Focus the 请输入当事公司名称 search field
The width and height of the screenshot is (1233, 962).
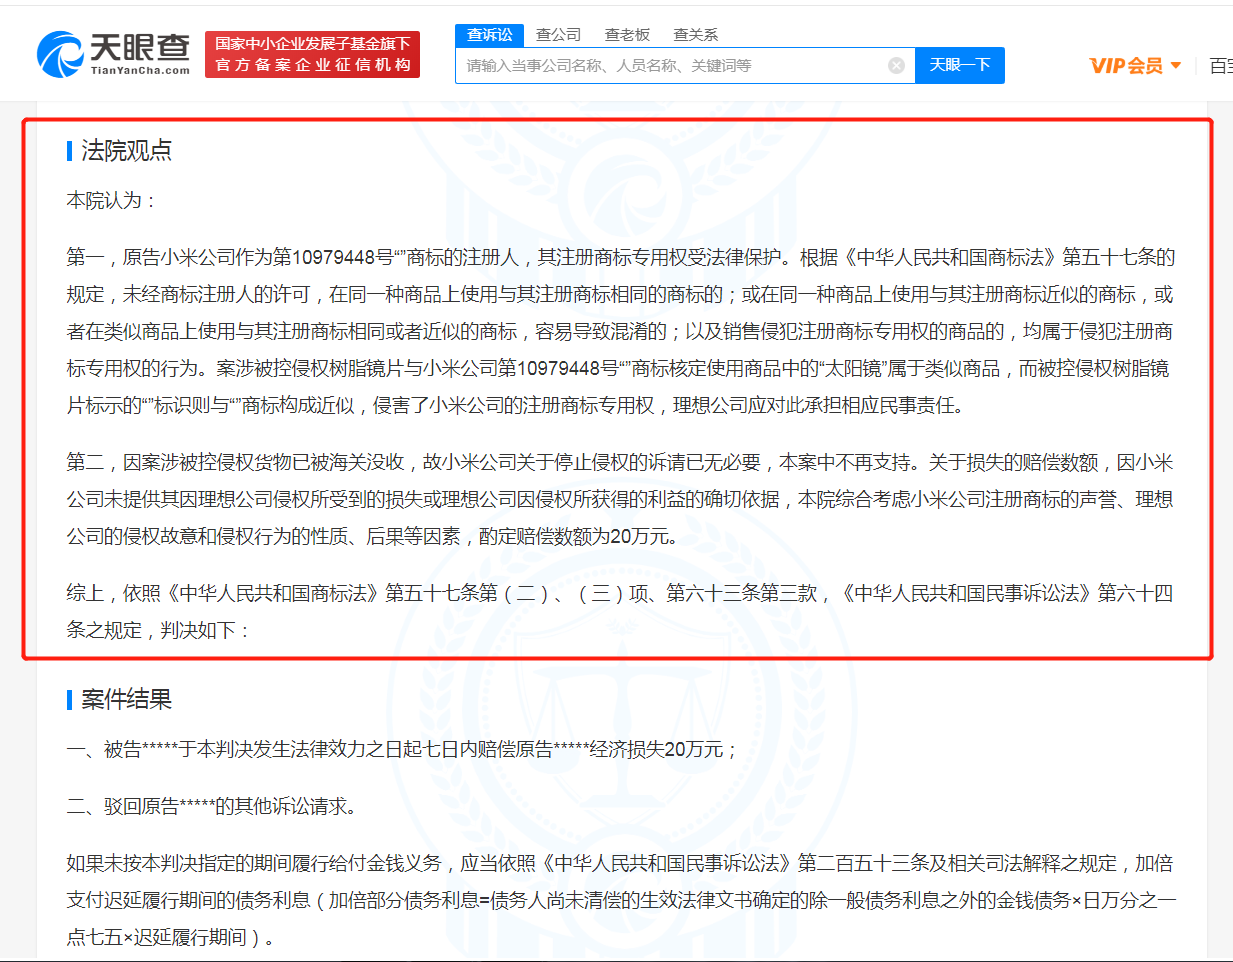click(x=685, y=65)
